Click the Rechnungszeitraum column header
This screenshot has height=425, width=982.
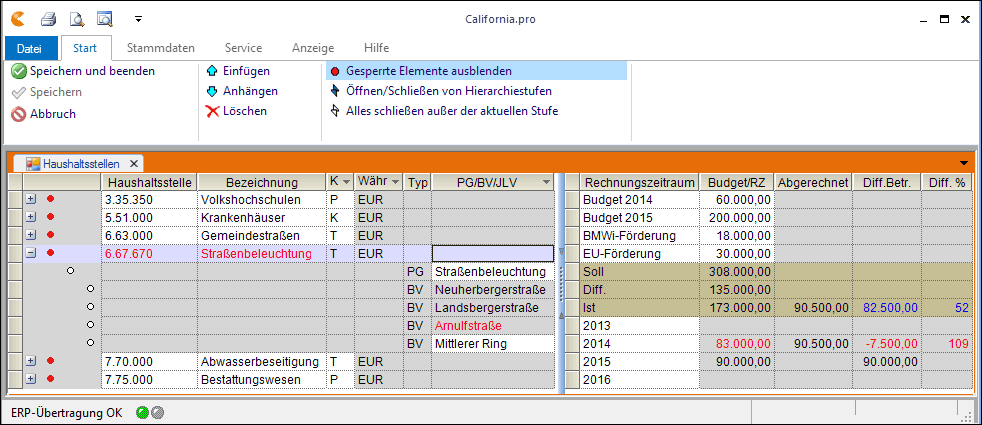click(x=639, y=182)
